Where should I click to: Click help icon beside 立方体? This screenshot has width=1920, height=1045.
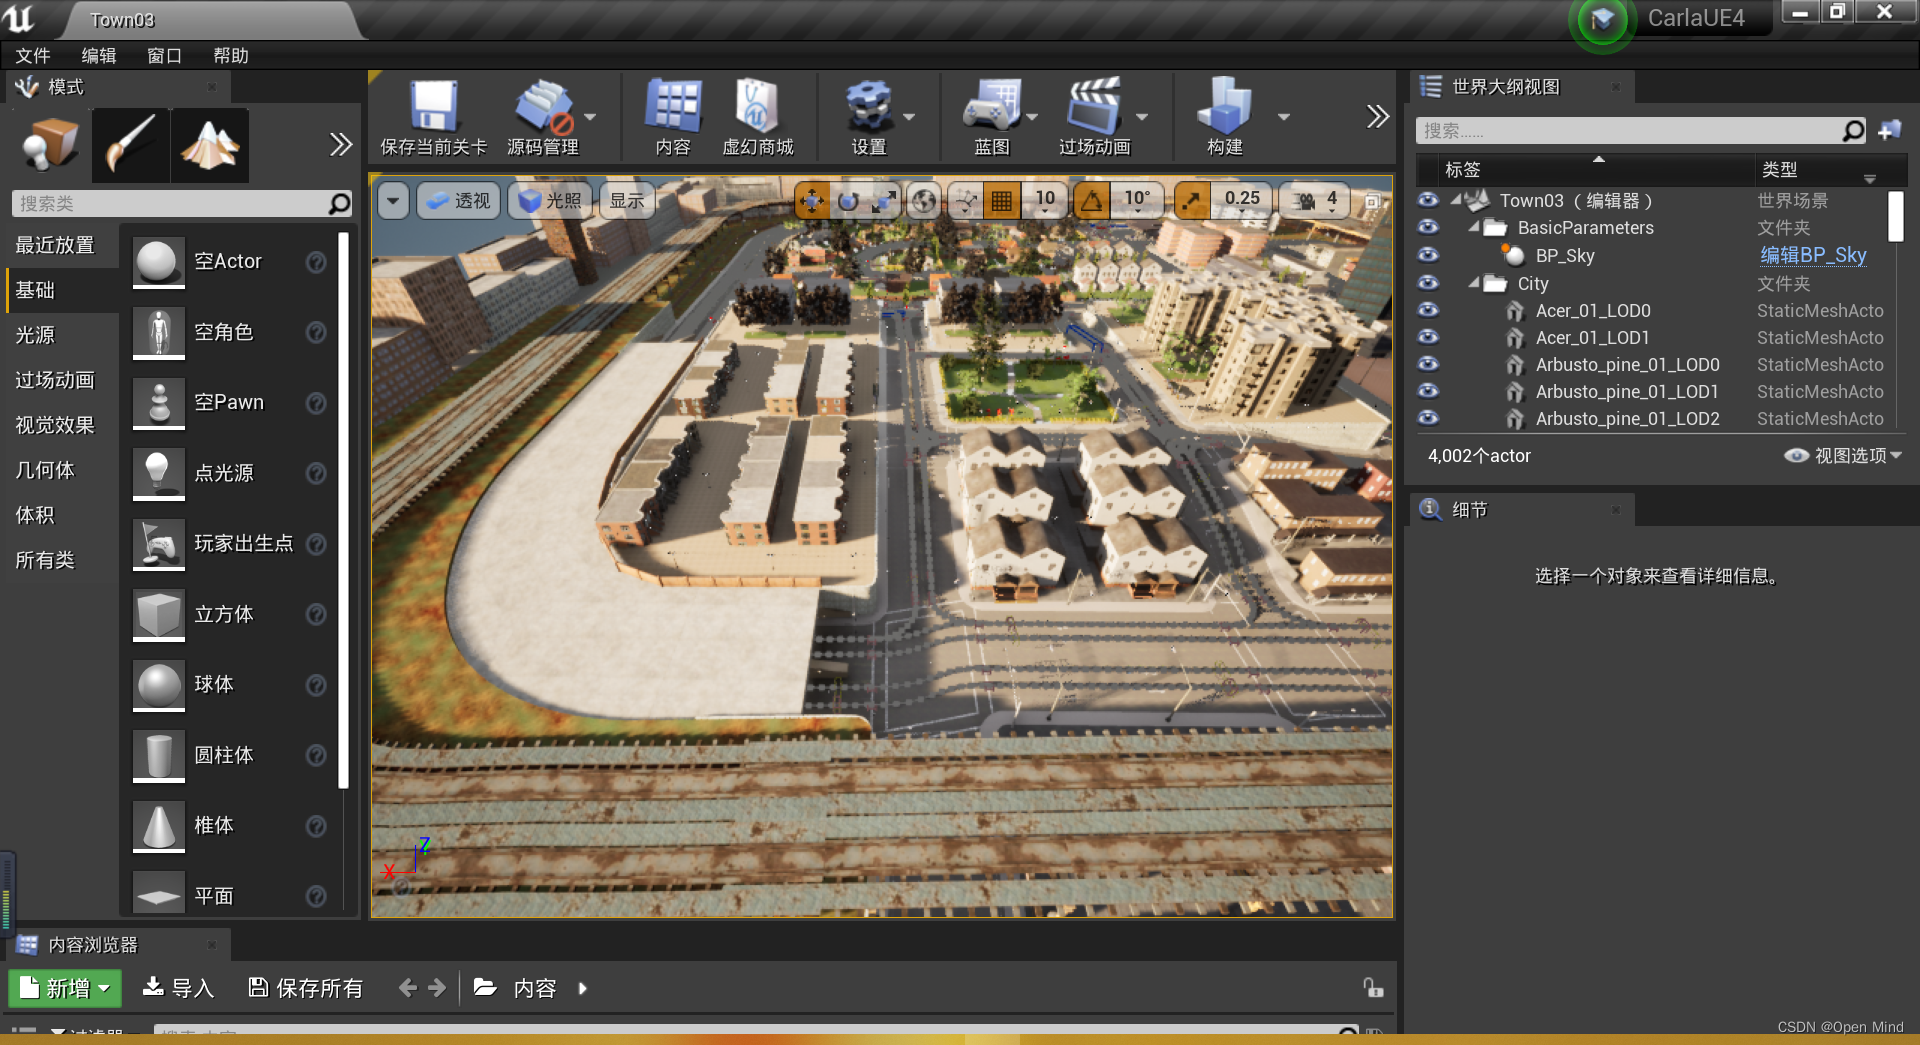click(316, 614)
